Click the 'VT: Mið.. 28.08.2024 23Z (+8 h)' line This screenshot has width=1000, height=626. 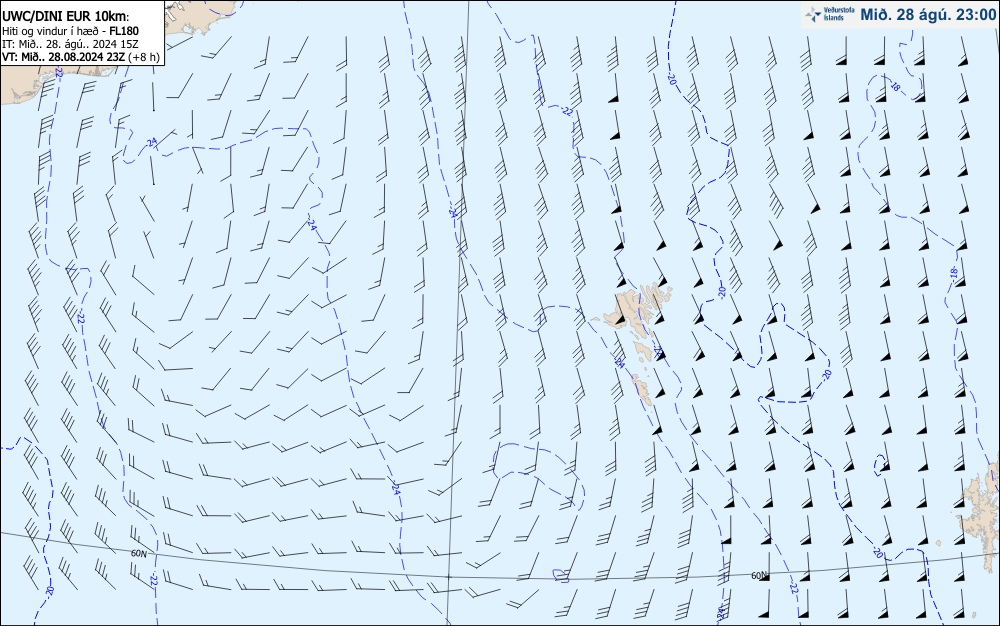80,57
